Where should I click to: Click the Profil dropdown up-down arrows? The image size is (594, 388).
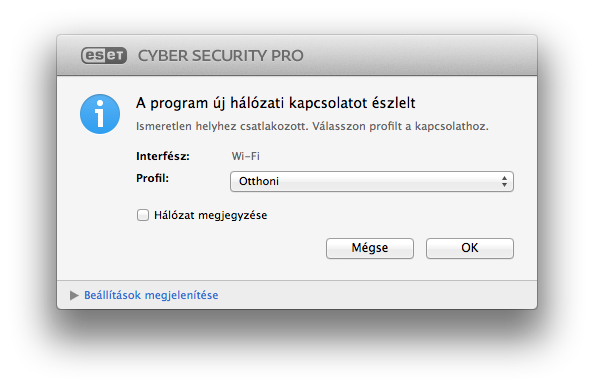click(x=504, y=181)
